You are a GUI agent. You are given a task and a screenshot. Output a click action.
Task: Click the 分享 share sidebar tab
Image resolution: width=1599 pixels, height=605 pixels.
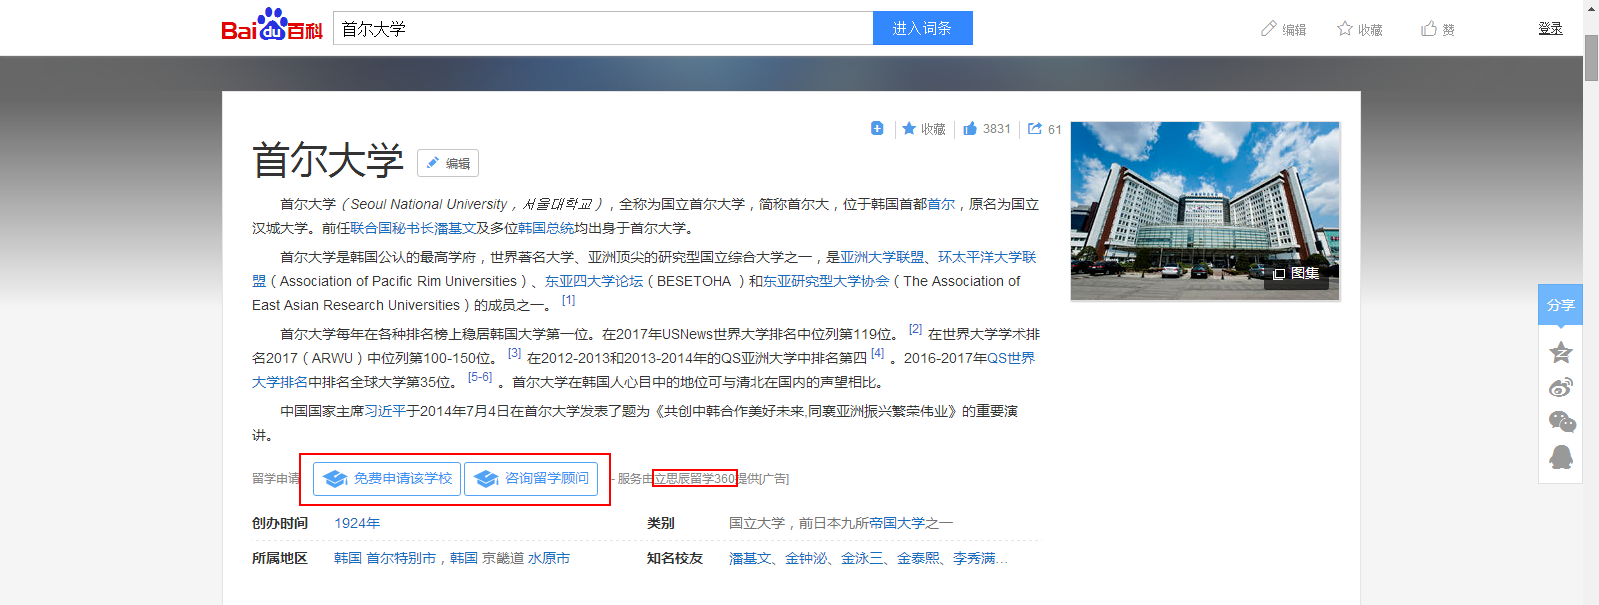[x=1560, y=305]
